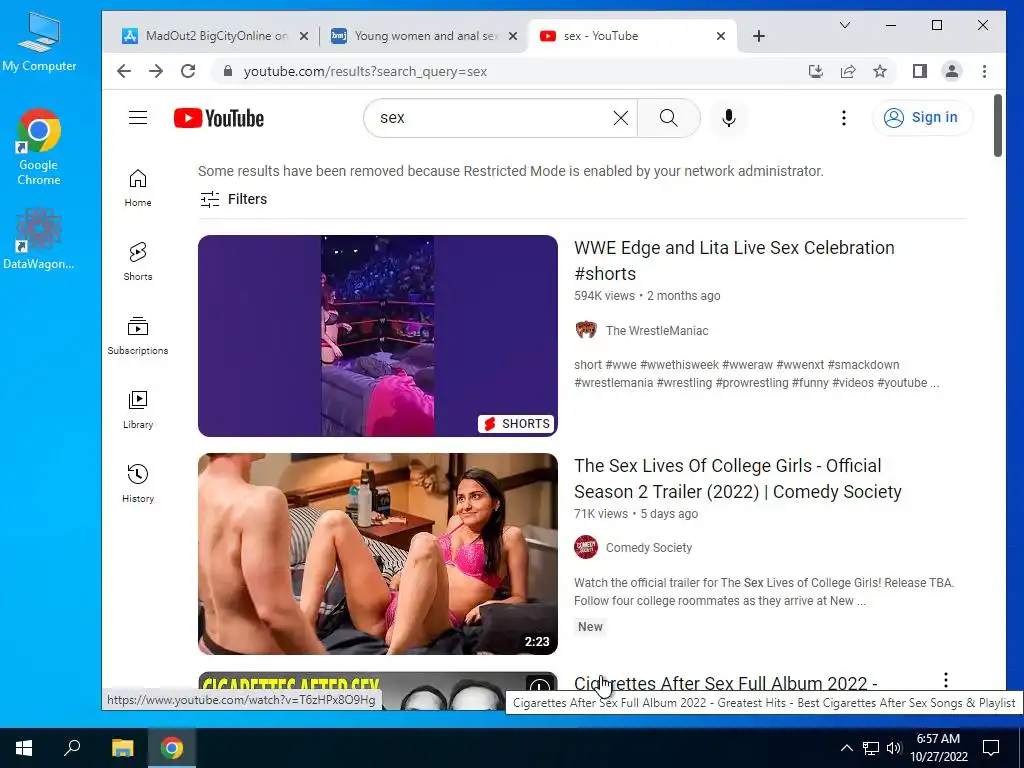
Task: Go back in browser navigation
Action: (123, 71)
